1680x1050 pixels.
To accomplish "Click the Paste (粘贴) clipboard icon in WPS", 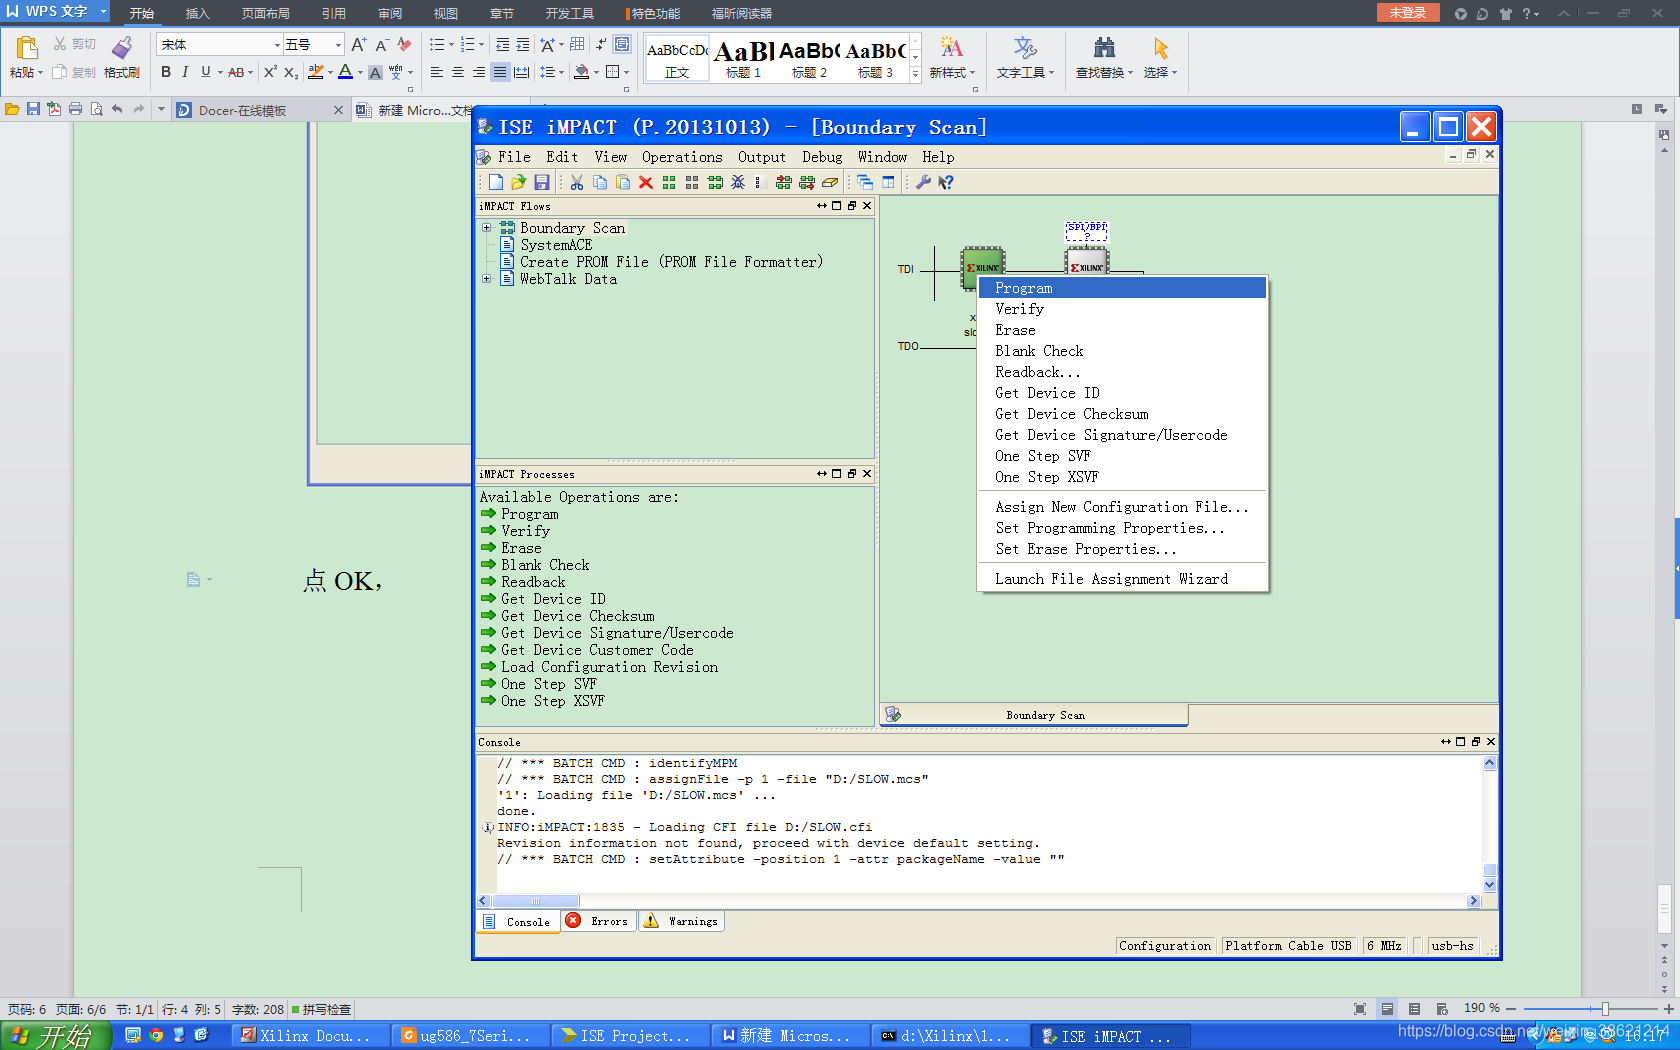I will coord(27,47).
